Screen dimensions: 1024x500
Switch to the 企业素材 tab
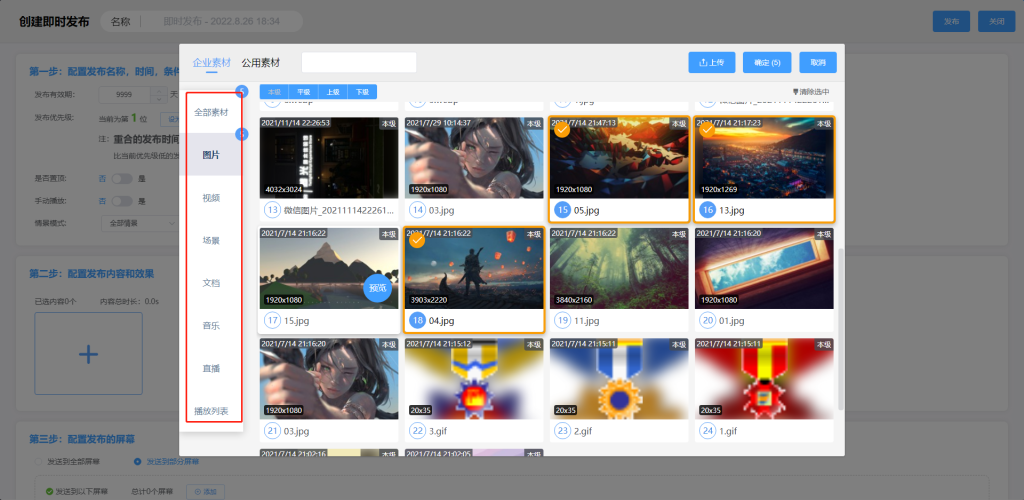(212, 63)
